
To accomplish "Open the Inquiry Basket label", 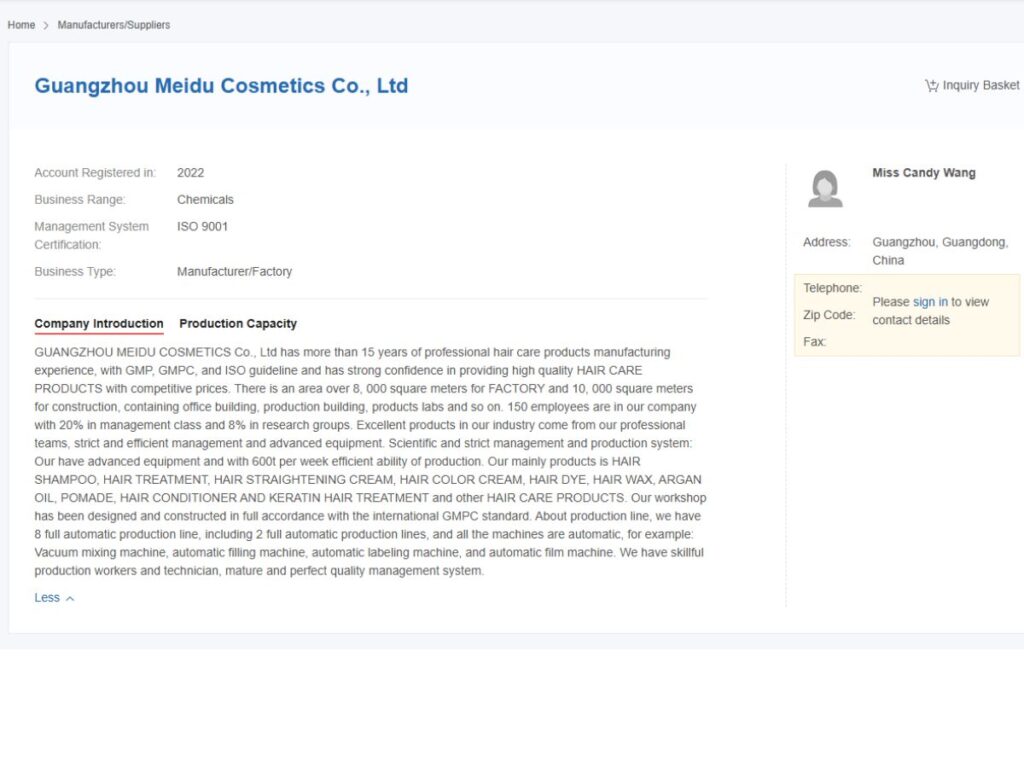I will [980, 86].
